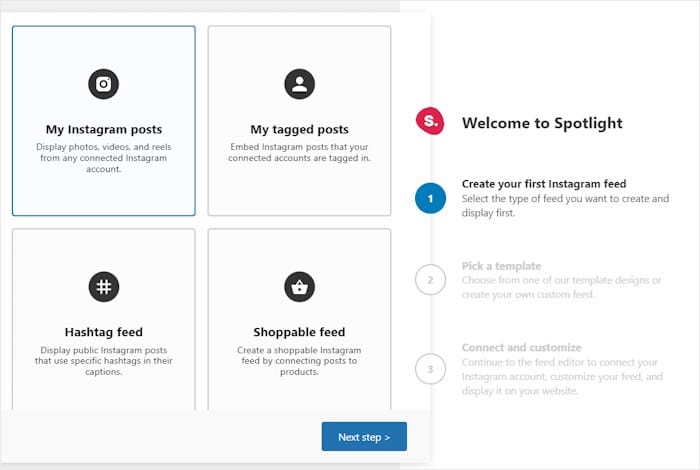The height and width of the screenshot is (470, 700).
Task: Click the Welcome to Spotlight title
Action: click(x=542, y=123)
